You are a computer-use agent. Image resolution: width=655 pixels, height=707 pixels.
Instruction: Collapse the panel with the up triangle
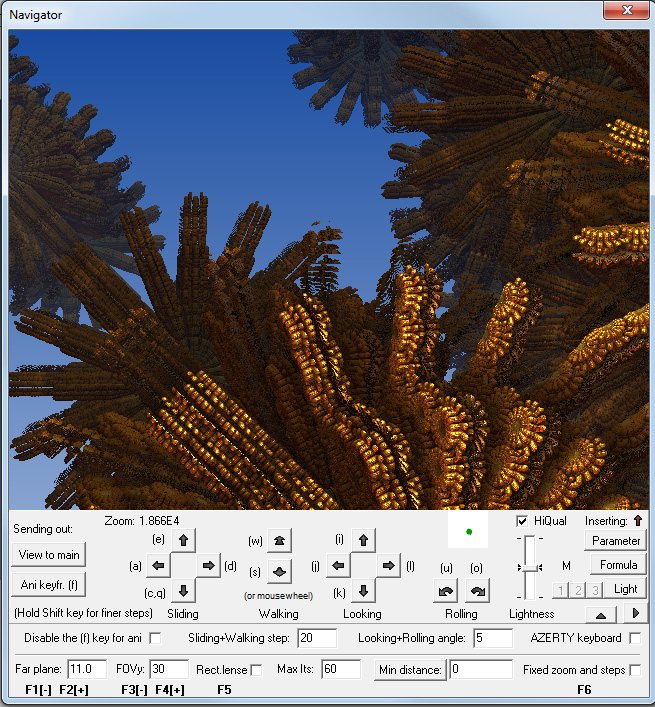(599, 614)
